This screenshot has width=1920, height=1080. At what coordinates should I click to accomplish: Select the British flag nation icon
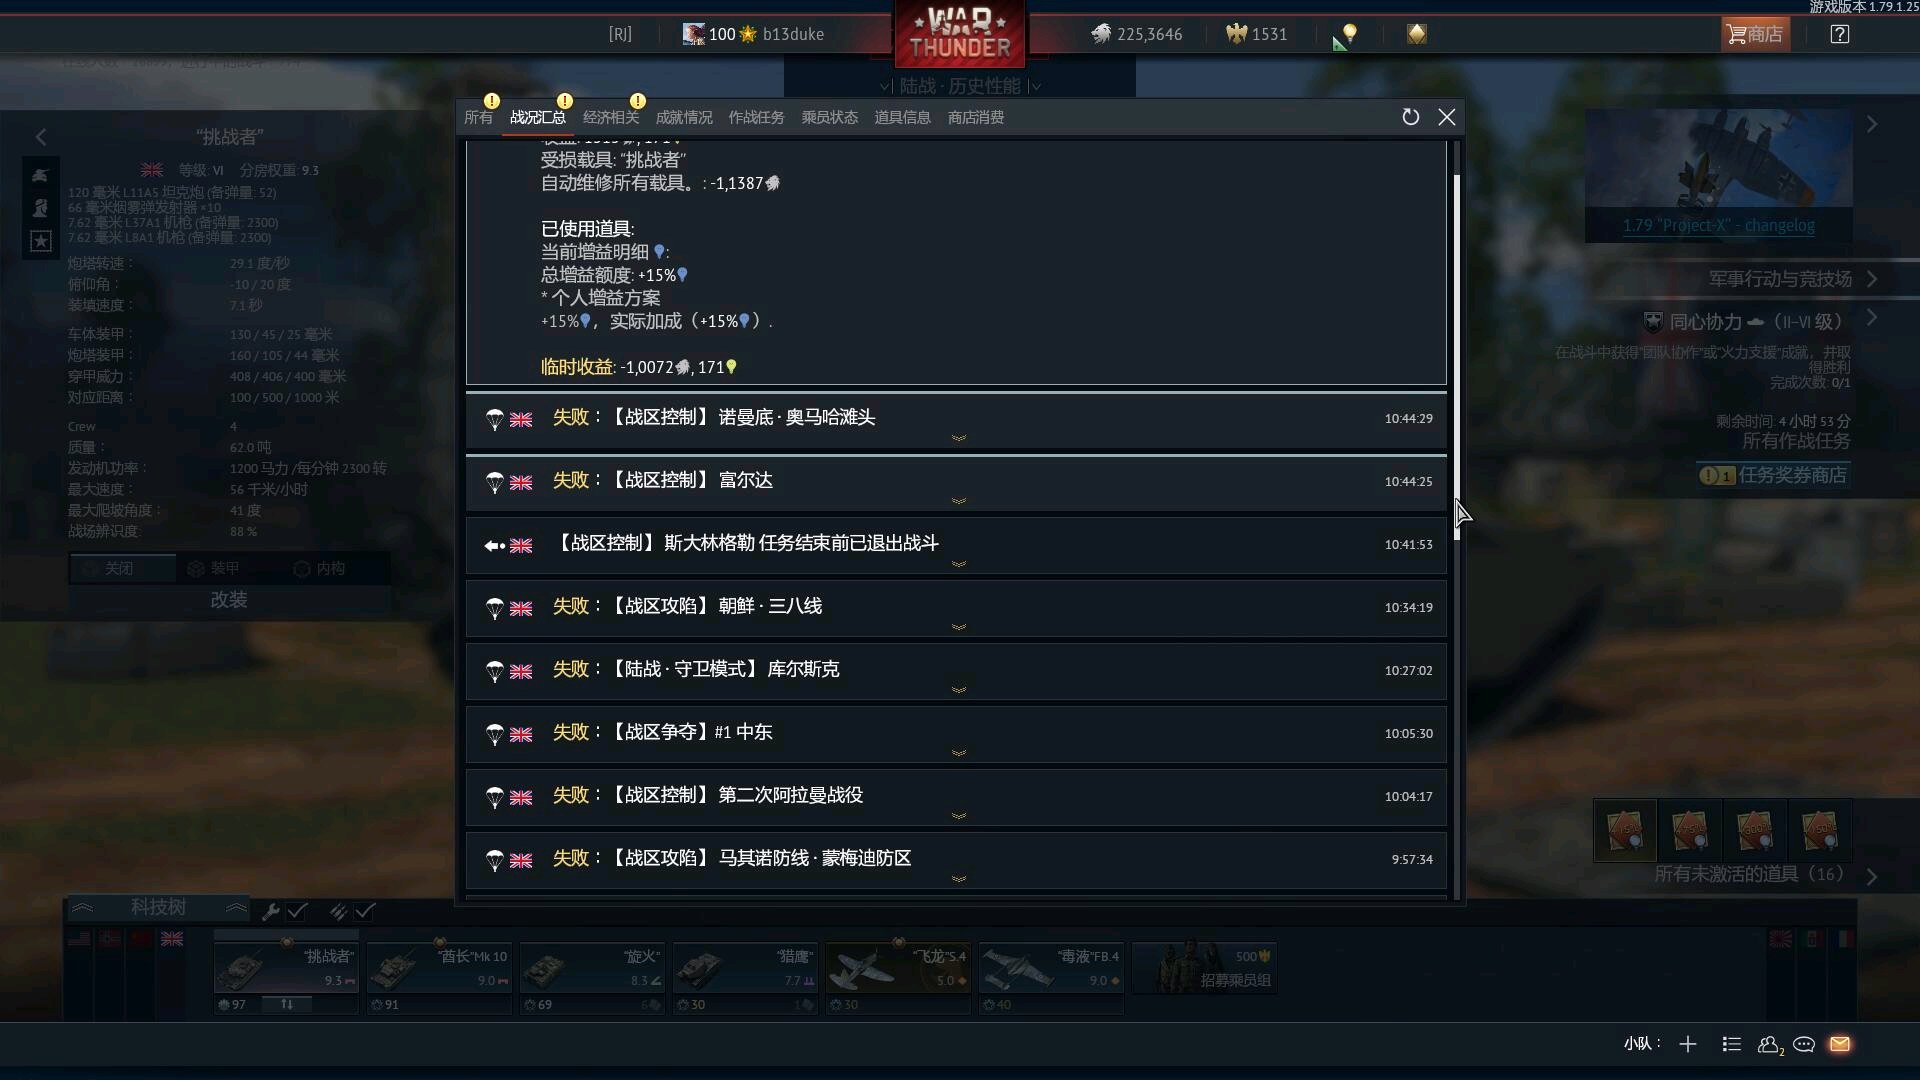pyautogui.click(x=172, y=939)
